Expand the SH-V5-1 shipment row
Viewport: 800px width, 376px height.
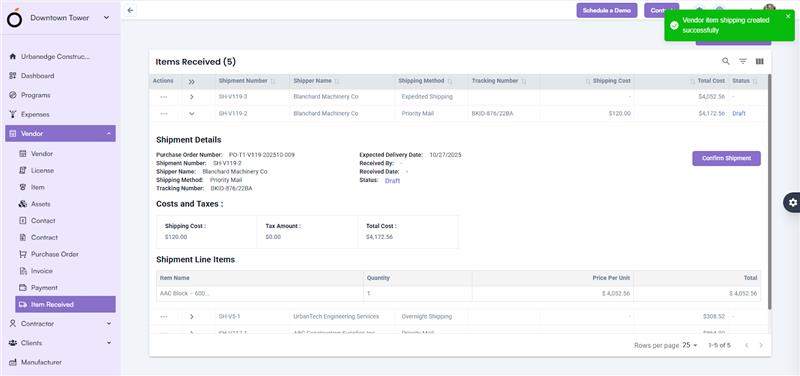[x=191, y=317]
